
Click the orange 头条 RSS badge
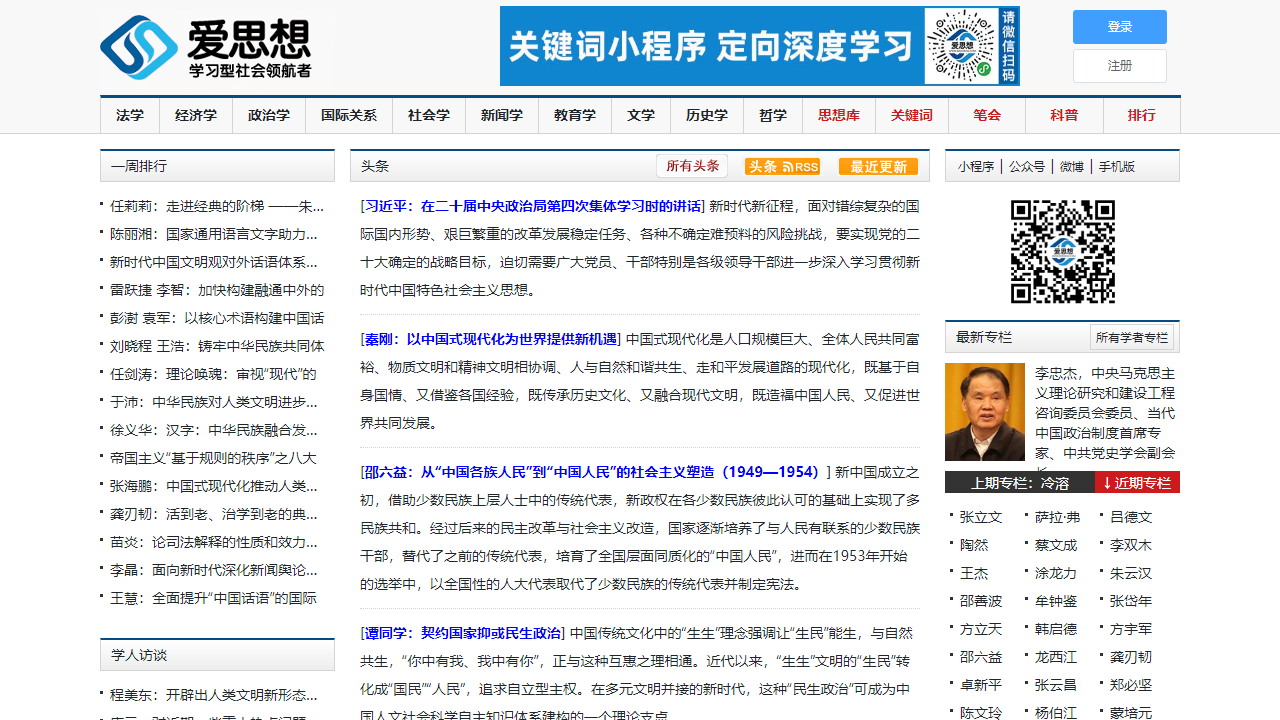pyautogui.click(x=781, y=166)
